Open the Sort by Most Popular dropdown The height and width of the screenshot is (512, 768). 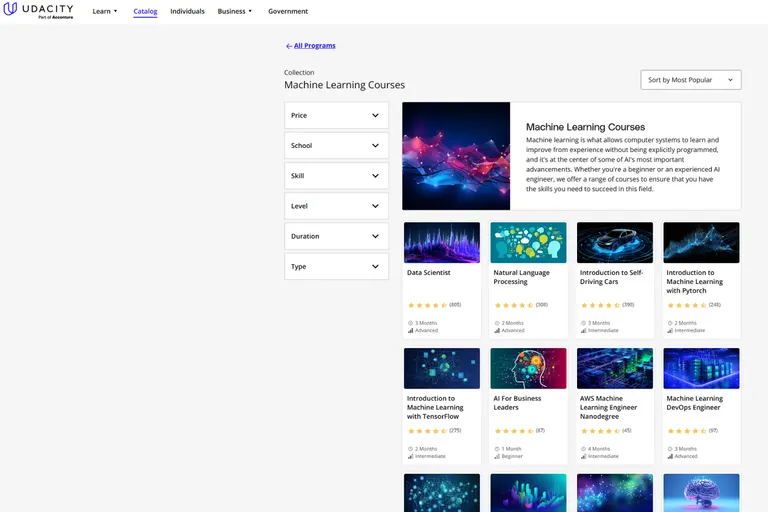tap(691, 80)
